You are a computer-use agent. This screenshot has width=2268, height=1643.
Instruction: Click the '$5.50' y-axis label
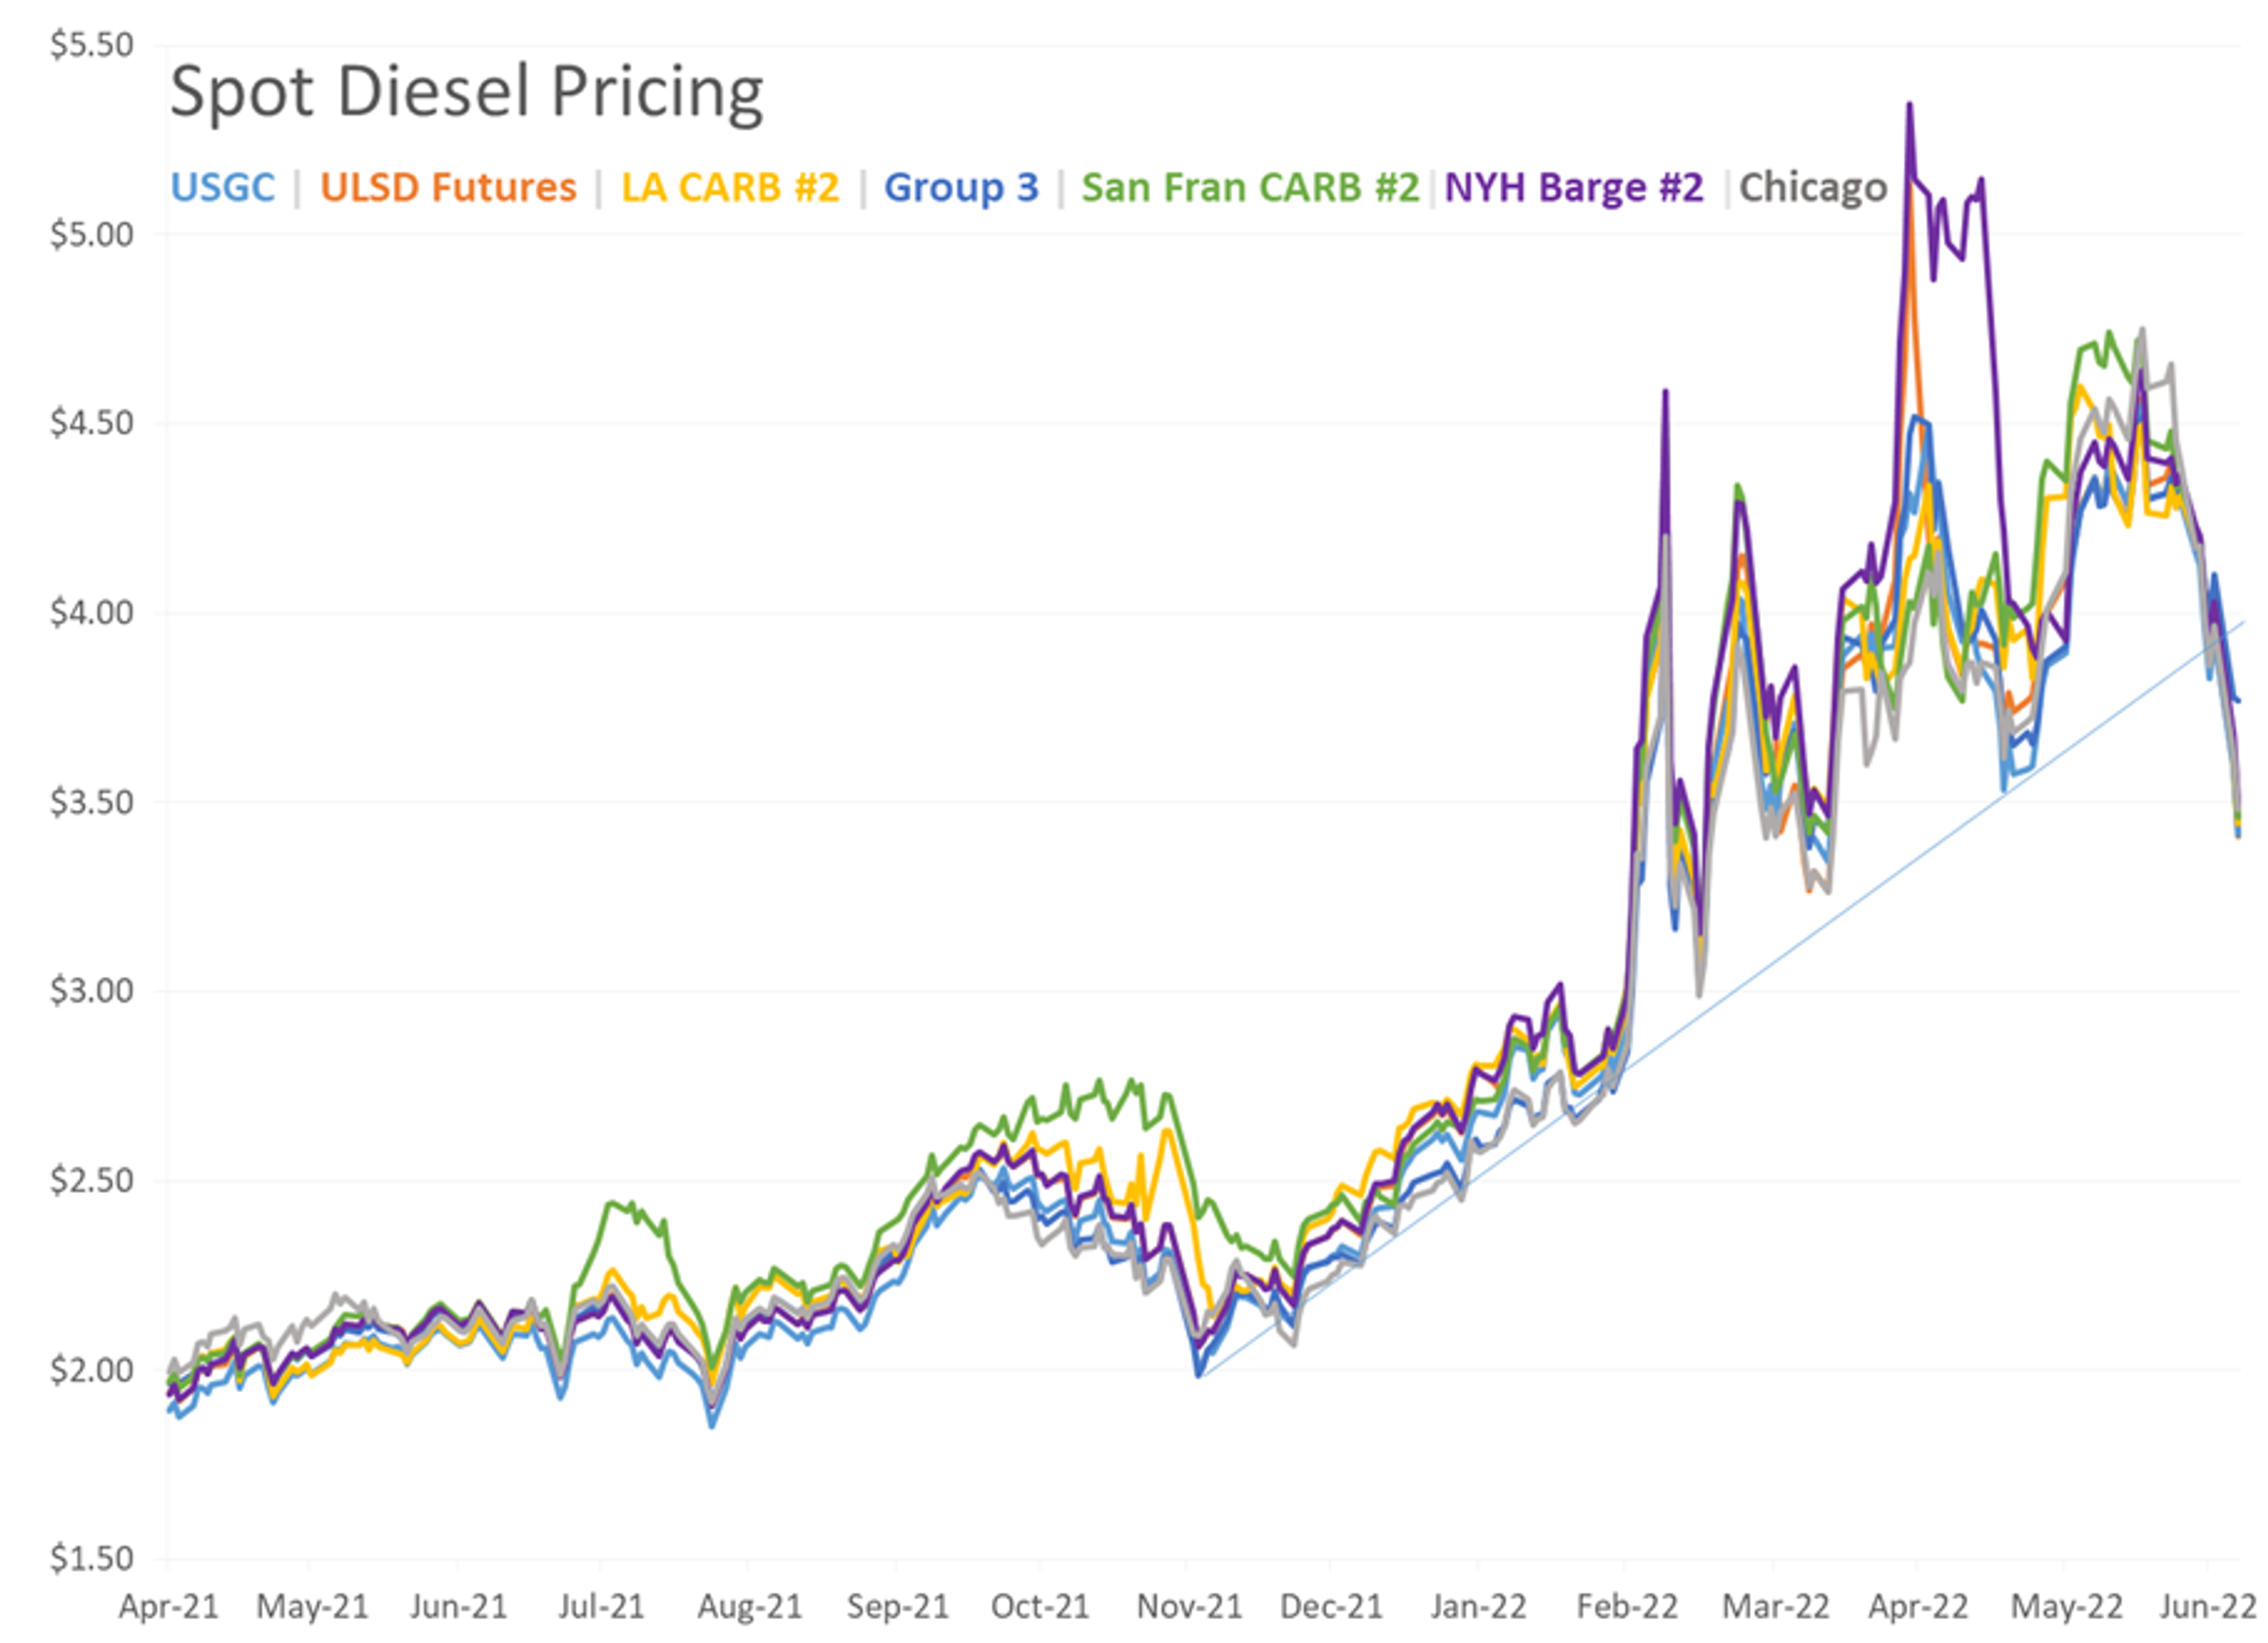tap(92, 45)
